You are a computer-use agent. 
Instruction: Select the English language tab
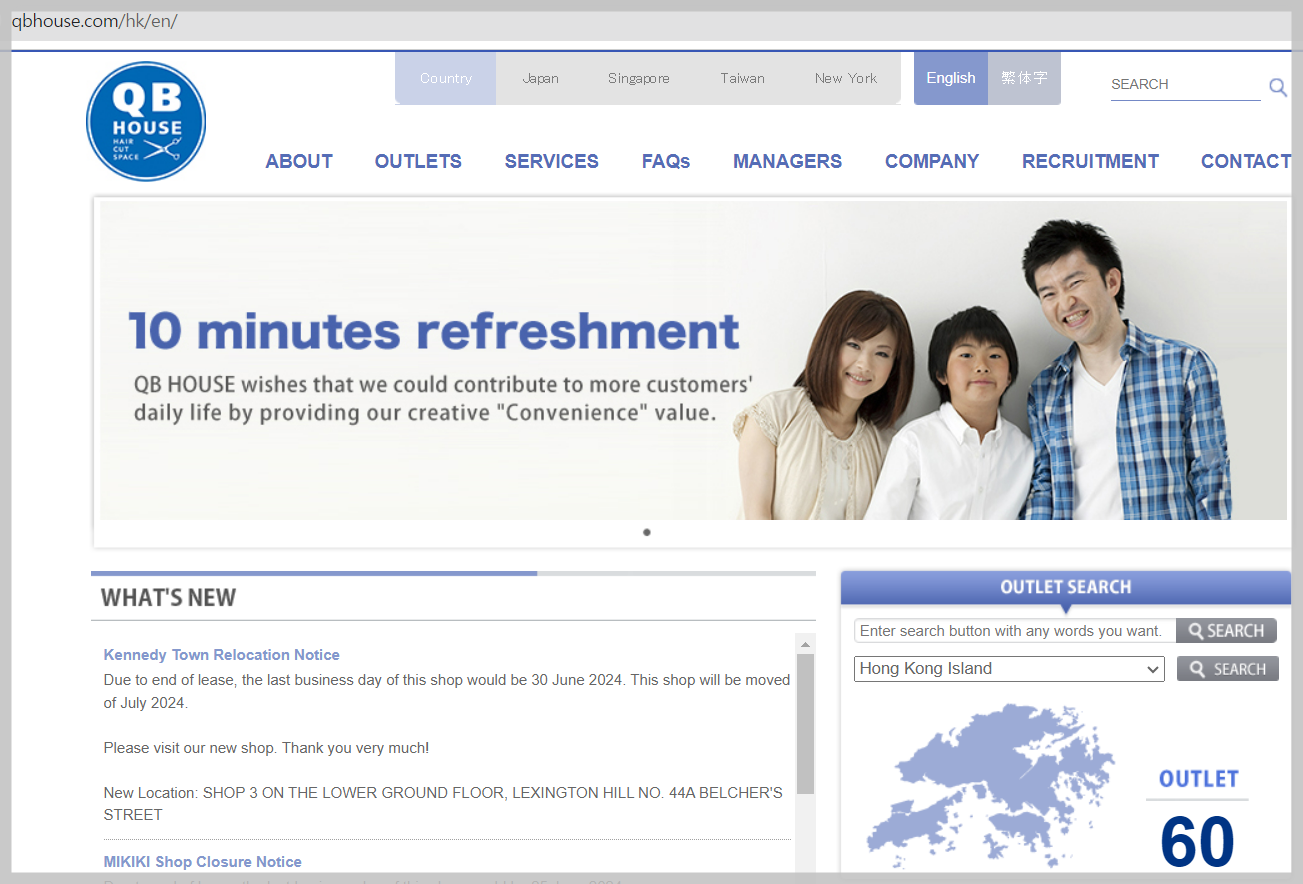pos(951,78)
